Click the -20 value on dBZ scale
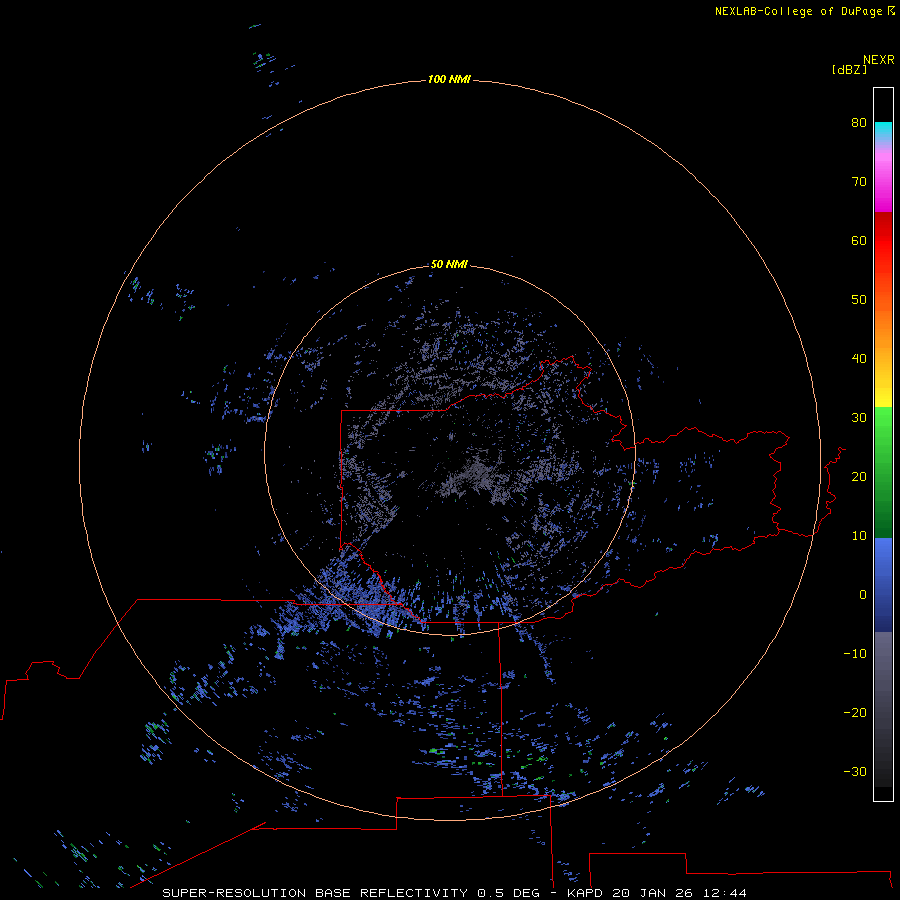Image resolution: width=900 pixels, height=900 pixels. click(855, 712)
